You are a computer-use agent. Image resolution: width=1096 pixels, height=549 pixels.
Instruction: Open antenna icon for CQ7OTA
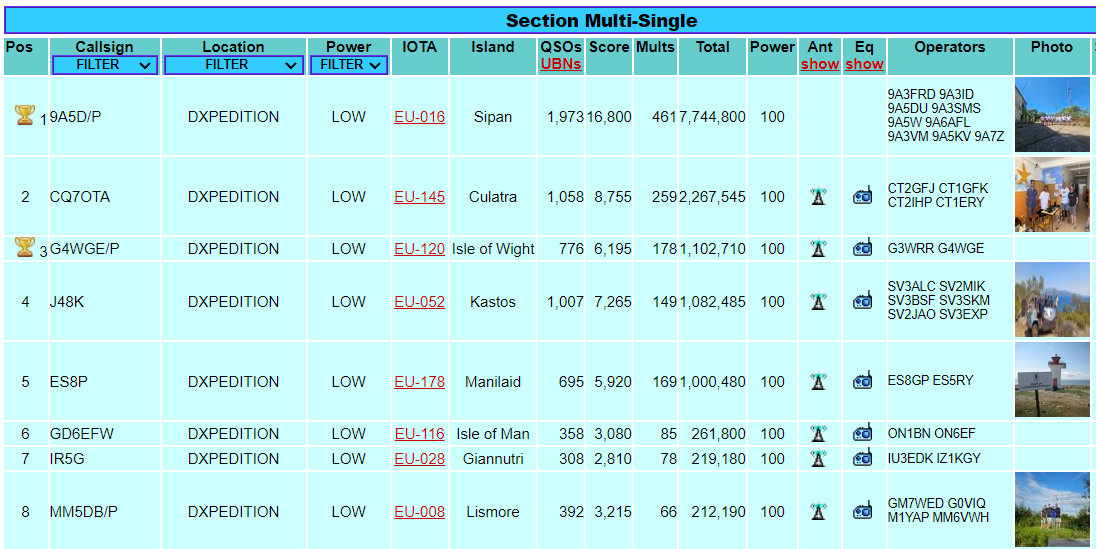[818, 197]
